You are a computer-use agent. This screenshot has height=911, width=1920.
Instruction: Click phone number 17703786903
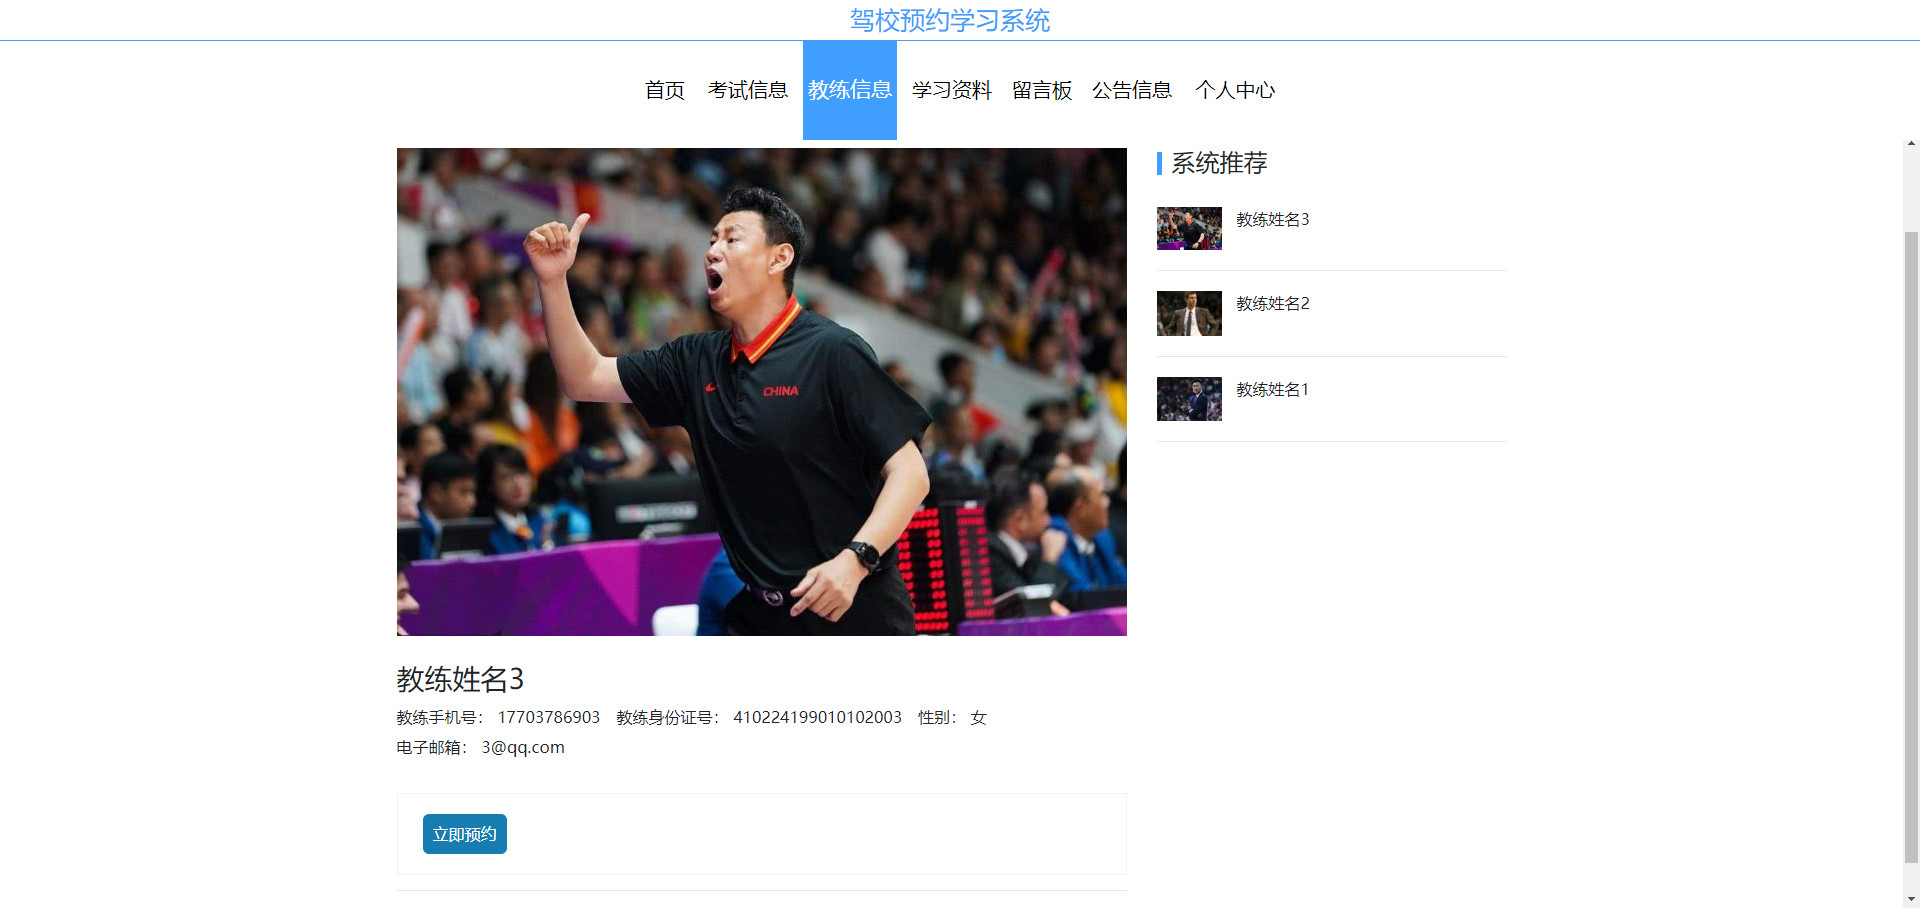tap(549, 717)
